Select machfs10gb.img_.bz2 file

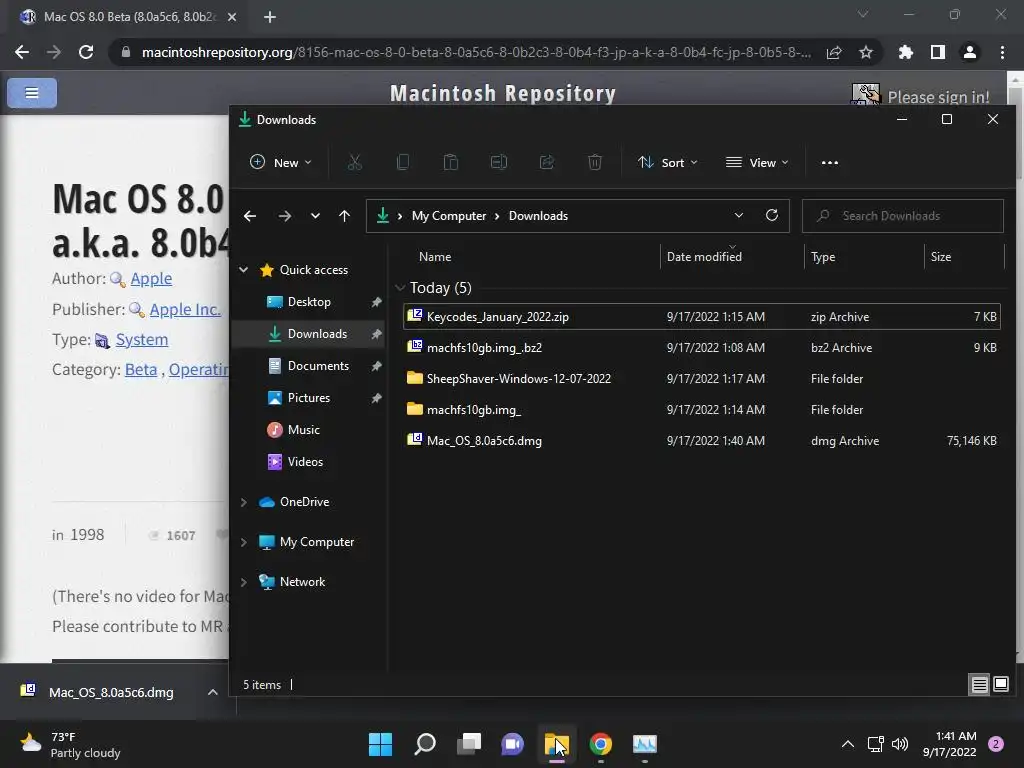coord(701,347)
